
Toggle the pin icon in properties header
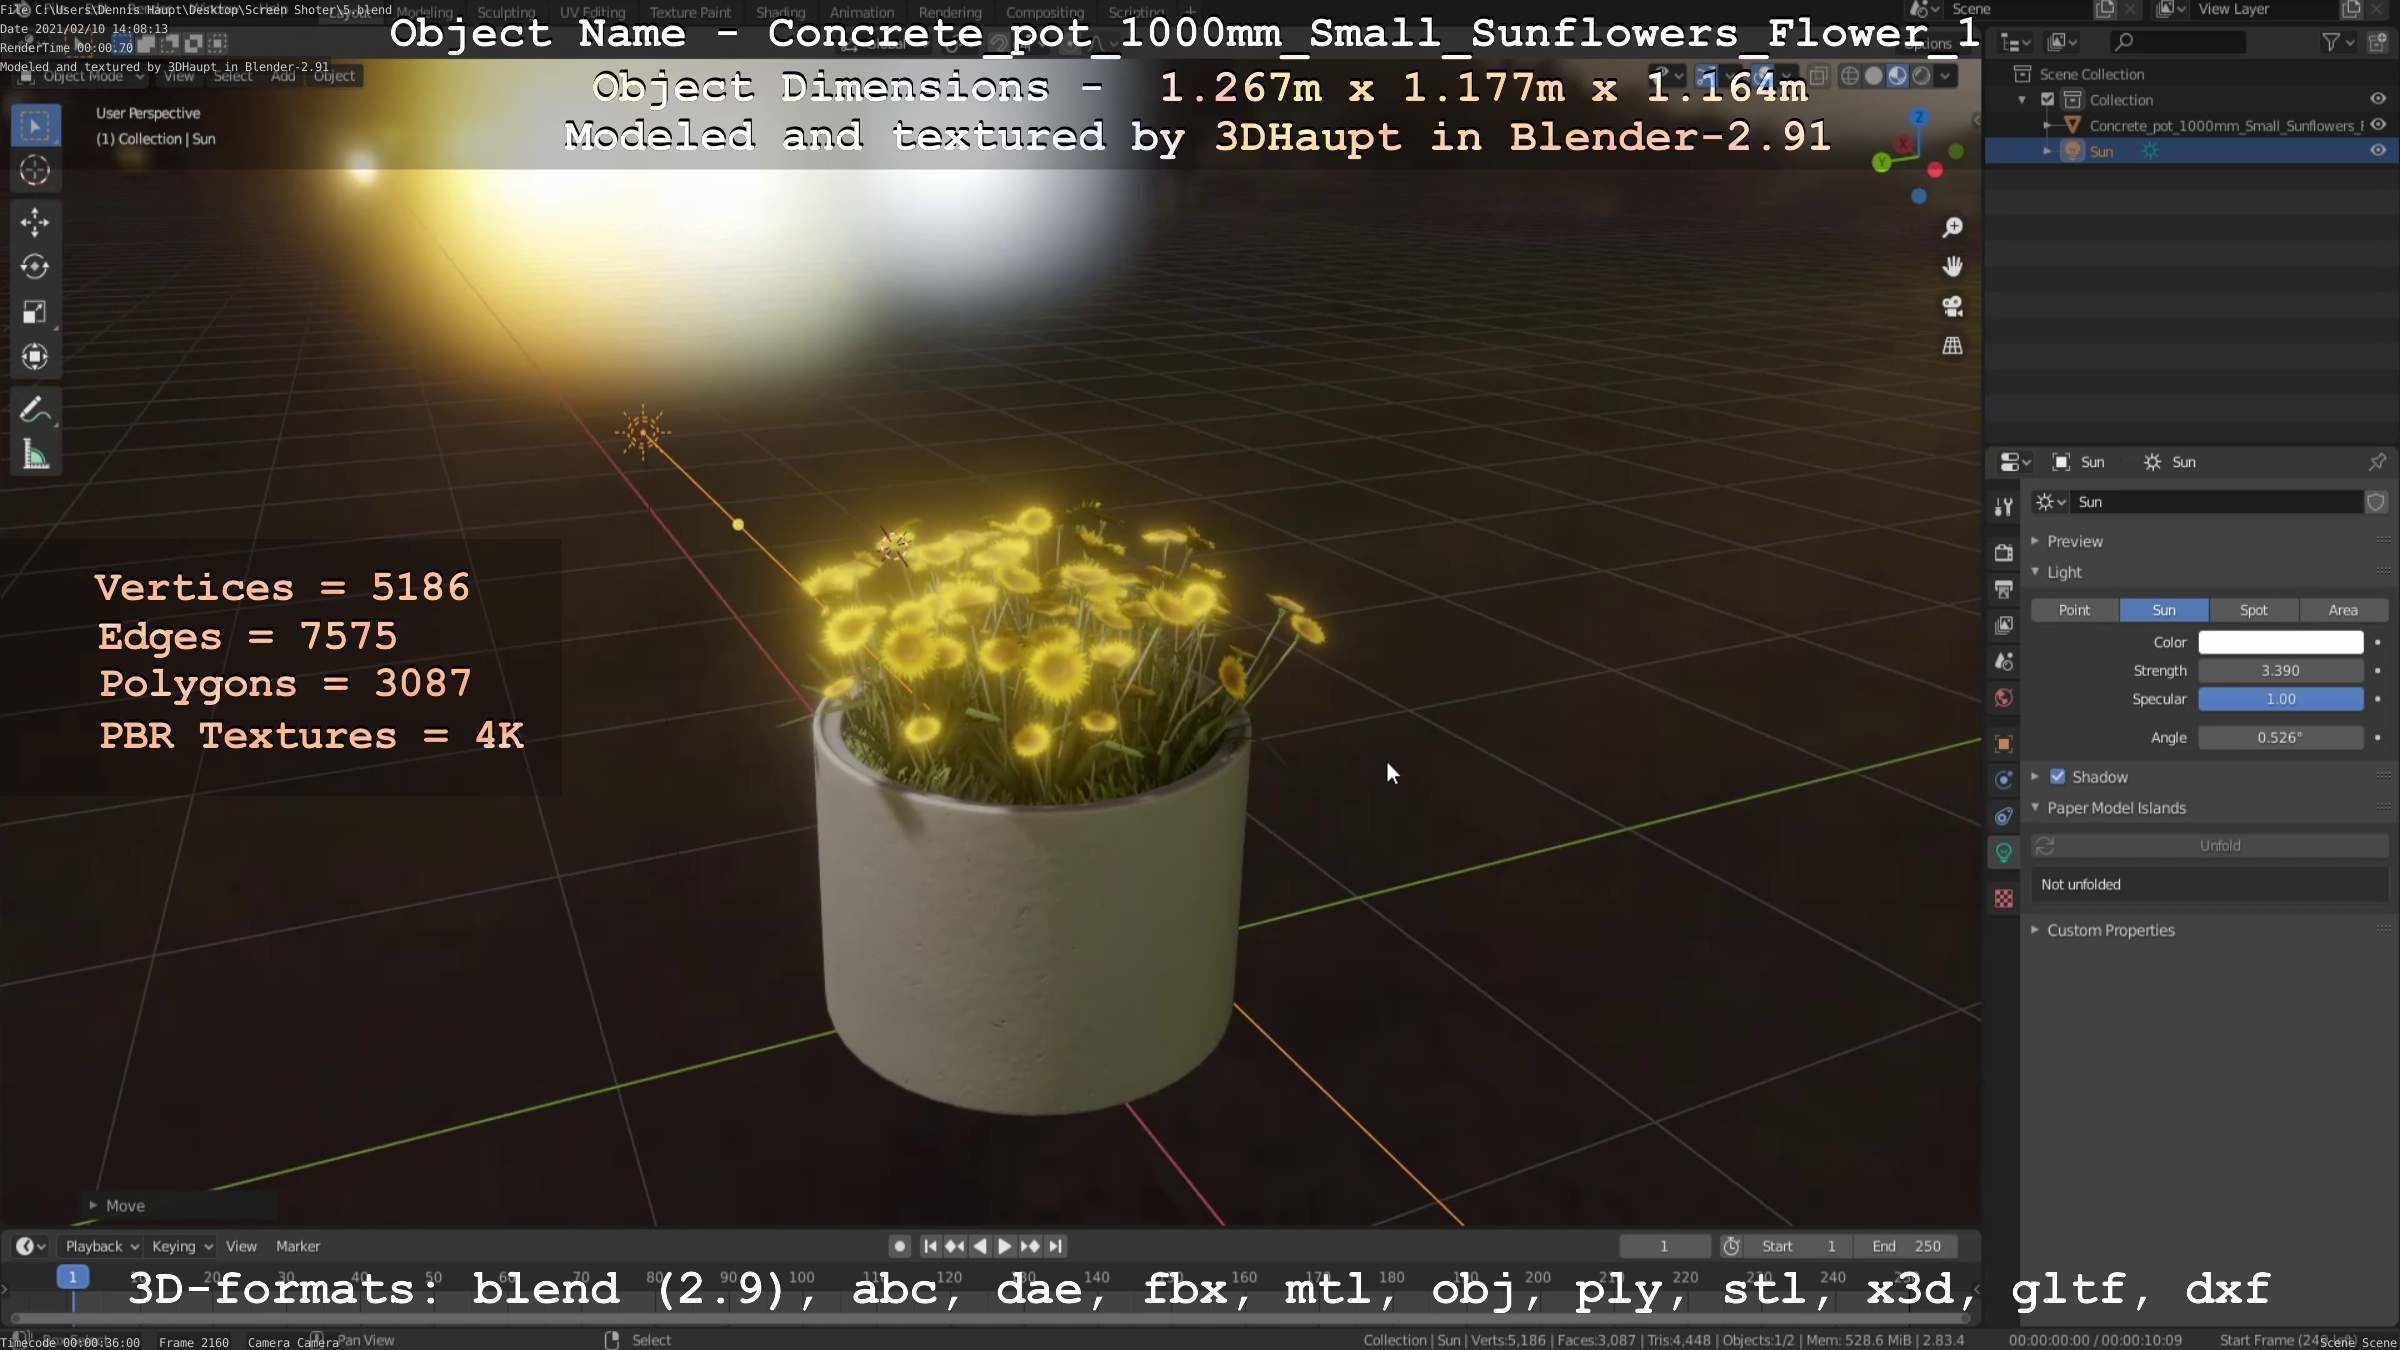click(2377, 462)
